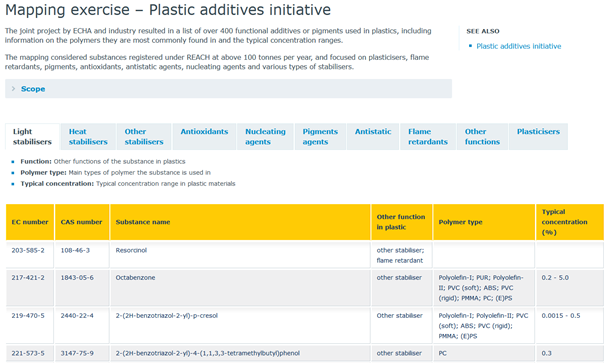Select EC number 219-470-5 cell
605x363 pixels.
pos(30,326)
